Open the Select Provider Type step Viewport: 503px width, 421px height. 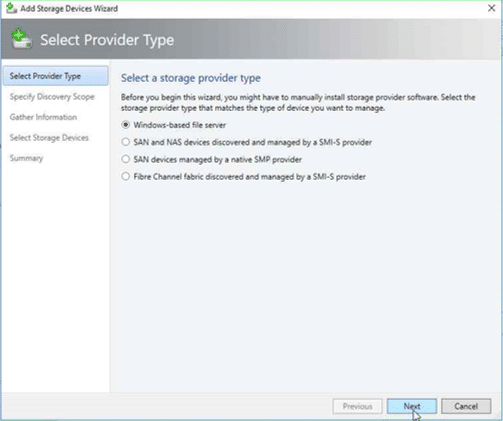[55, 76]
